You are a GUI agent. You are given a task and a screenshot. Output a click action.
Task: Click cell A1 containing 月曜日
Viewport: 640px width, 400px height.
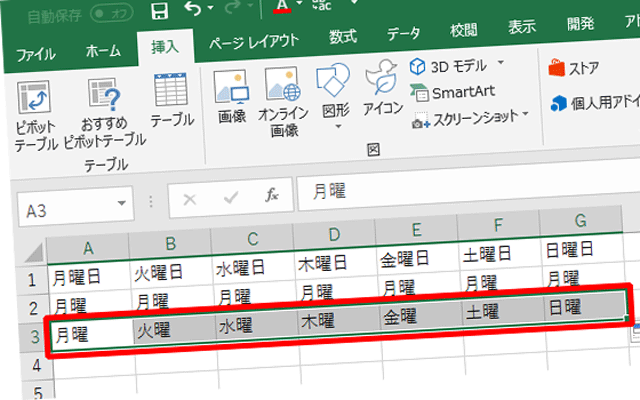click(x=89, y=276)
